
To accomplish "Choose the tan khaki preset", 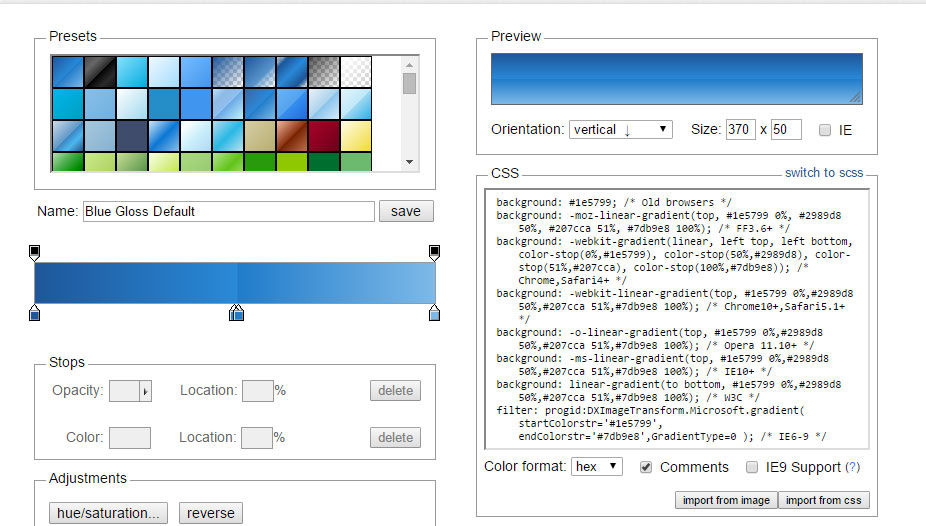I will click(x=260, y=136).
